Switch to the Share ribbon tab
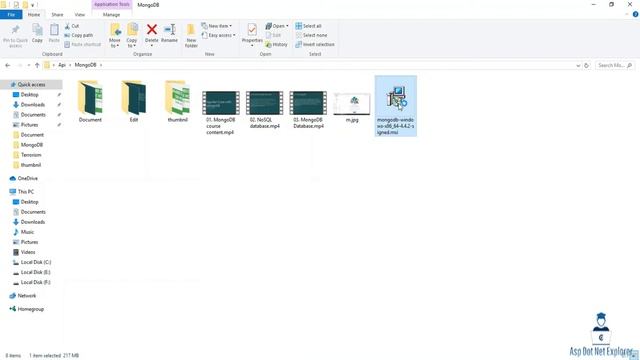 (57, 15)
